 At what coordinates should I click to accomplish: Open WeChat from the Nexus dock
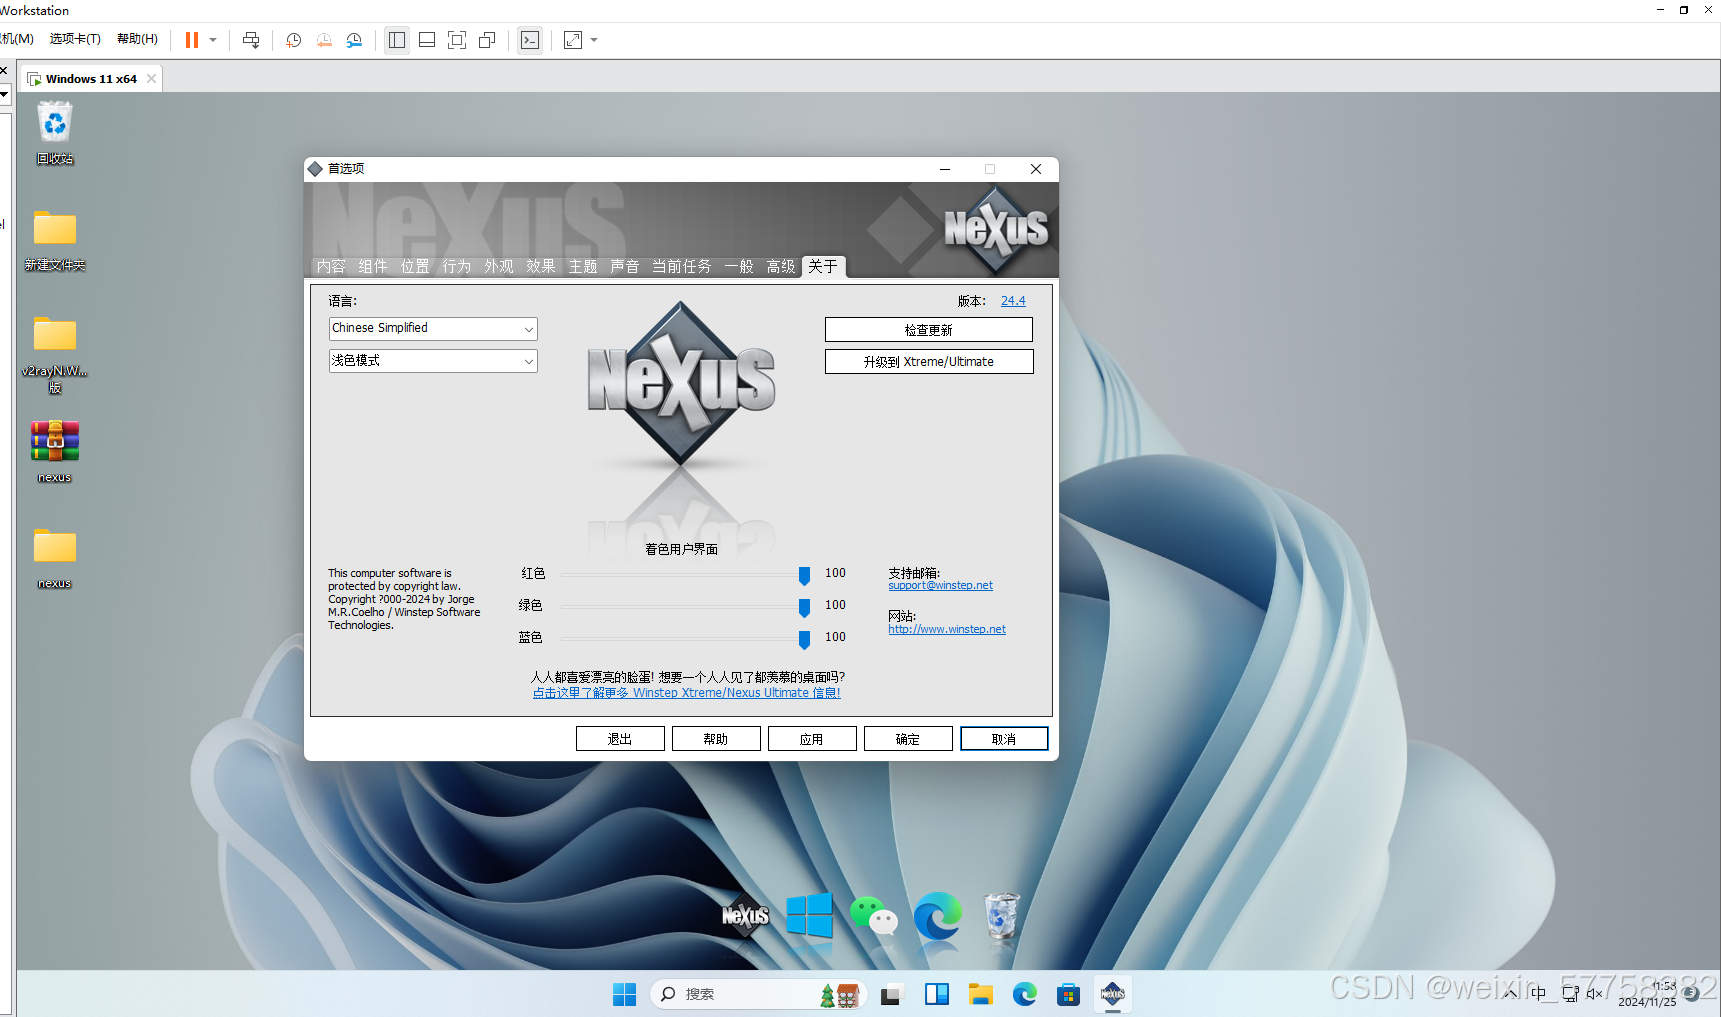tap(874, 915)
